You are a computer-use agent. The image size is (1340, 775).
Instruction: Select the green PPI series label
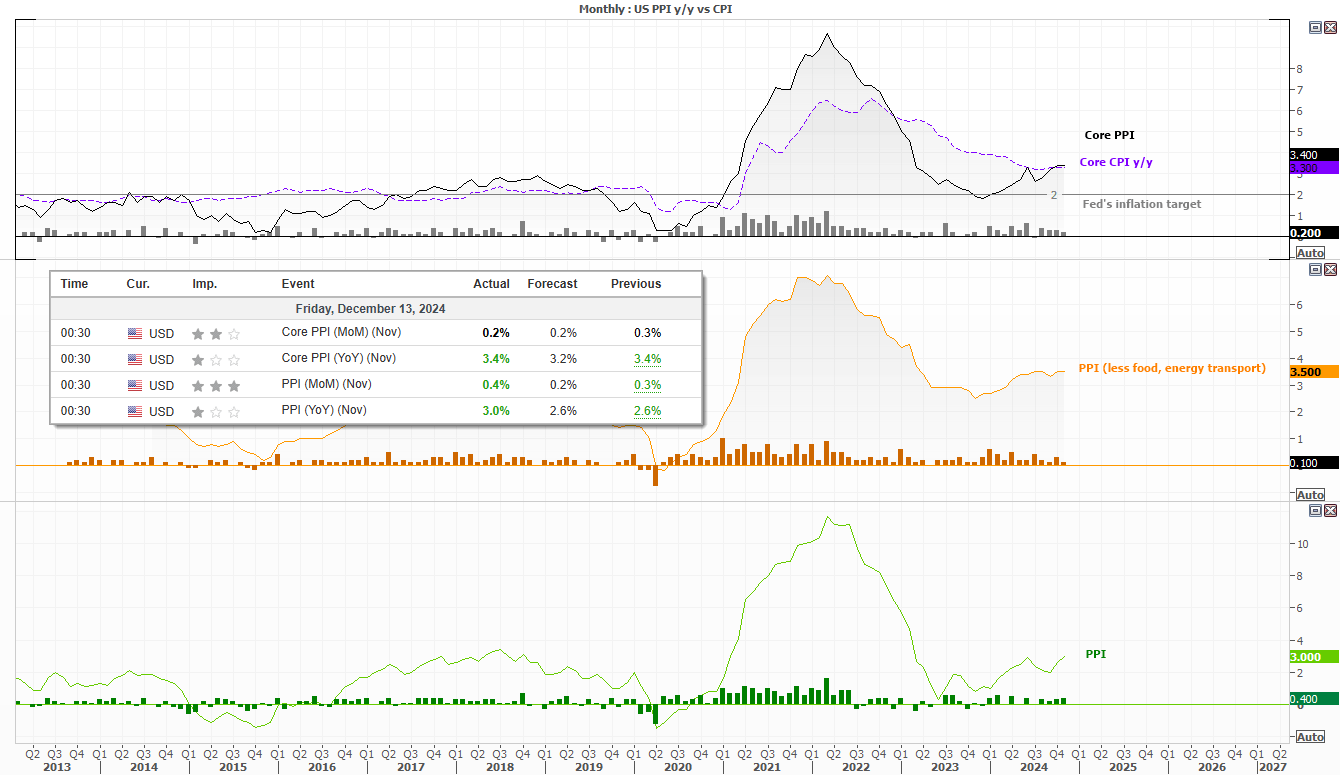pos(1096,654)
